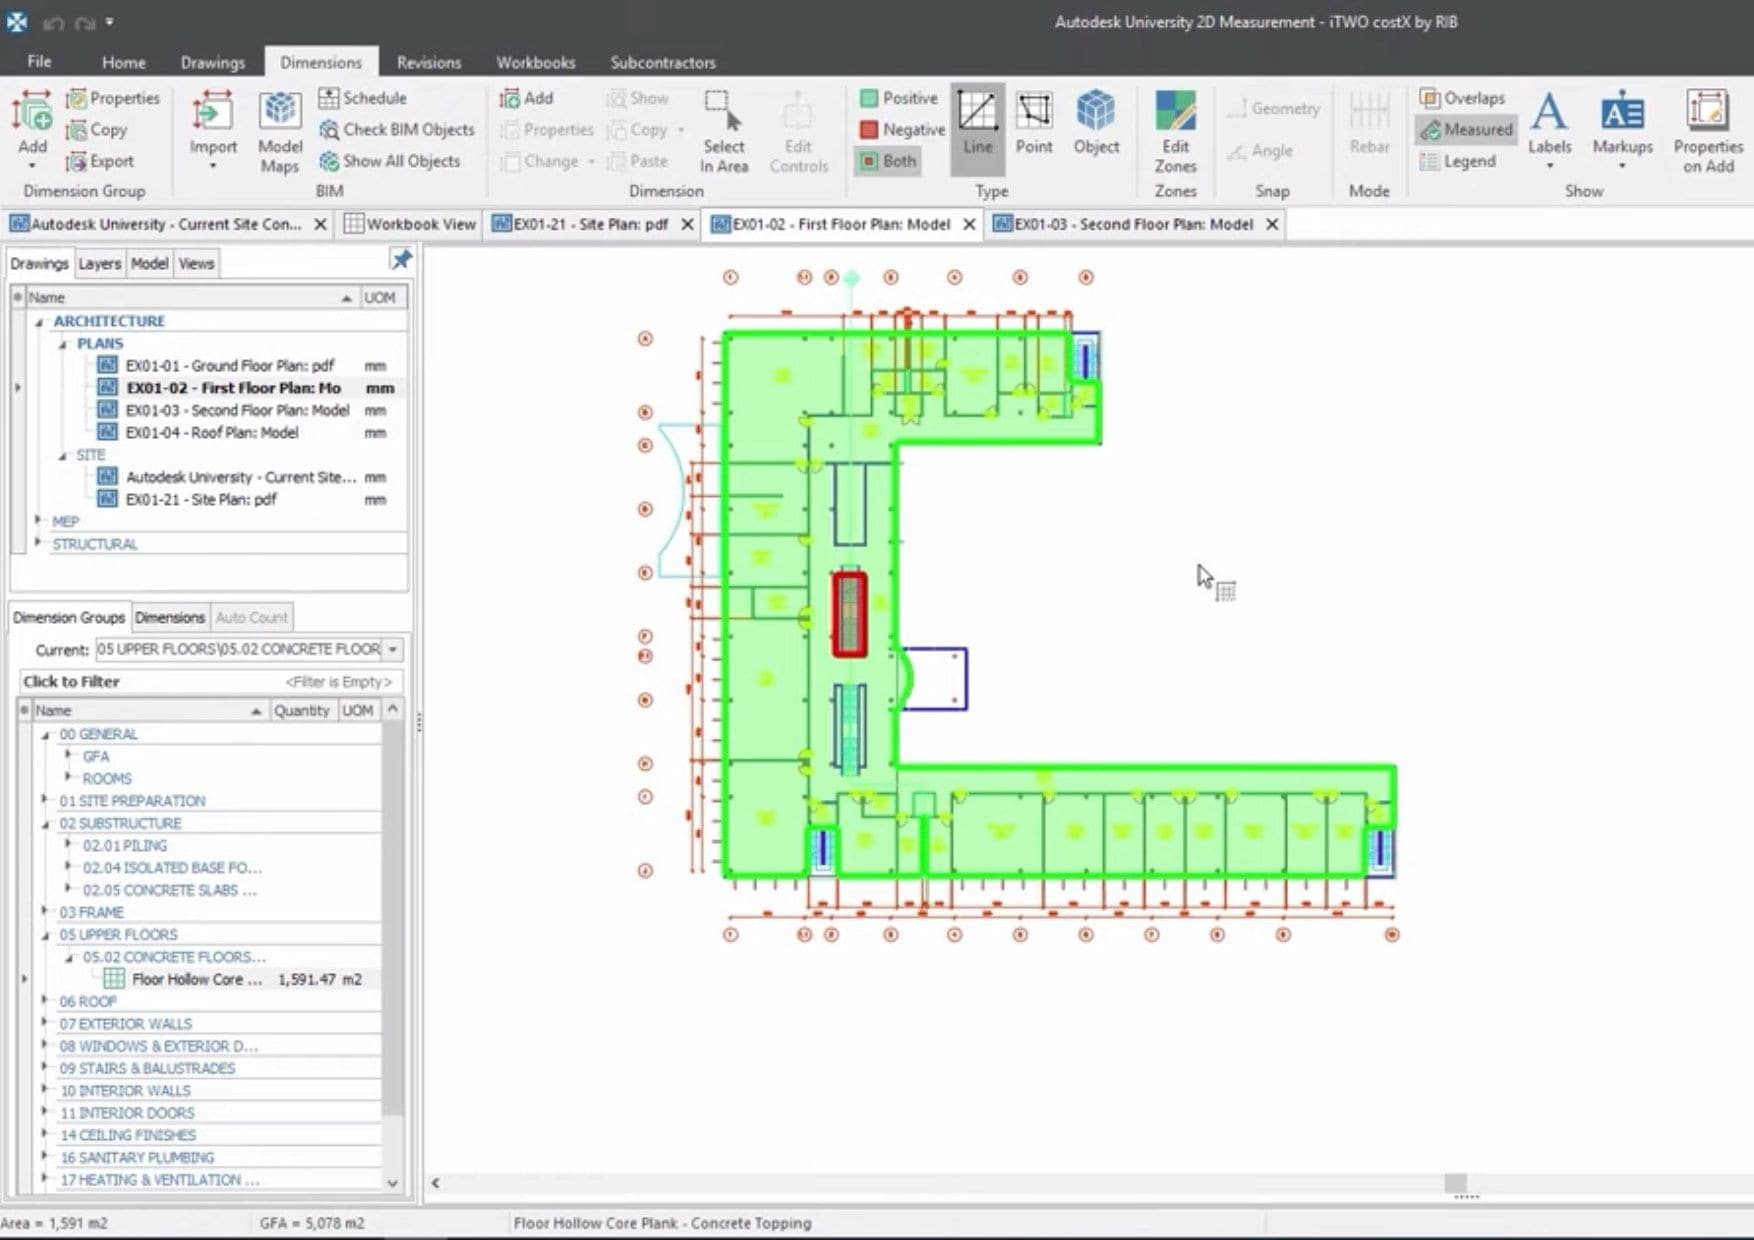
Task: Toggle Overlaps display
Action: (x=1462, y=98)
